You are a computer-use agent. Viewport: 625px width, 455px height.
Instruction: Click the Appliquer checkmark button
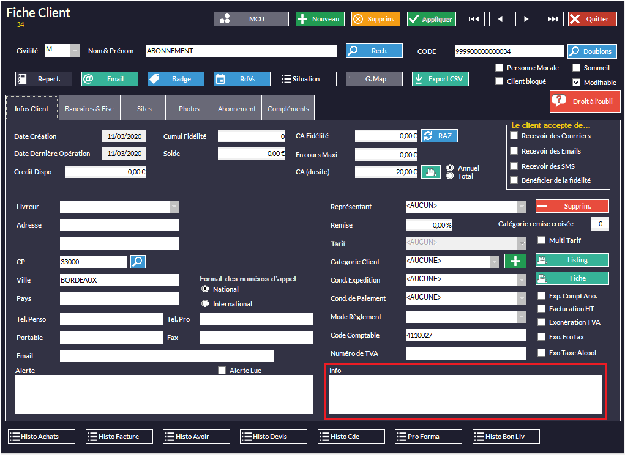click(x=431, y=19)
